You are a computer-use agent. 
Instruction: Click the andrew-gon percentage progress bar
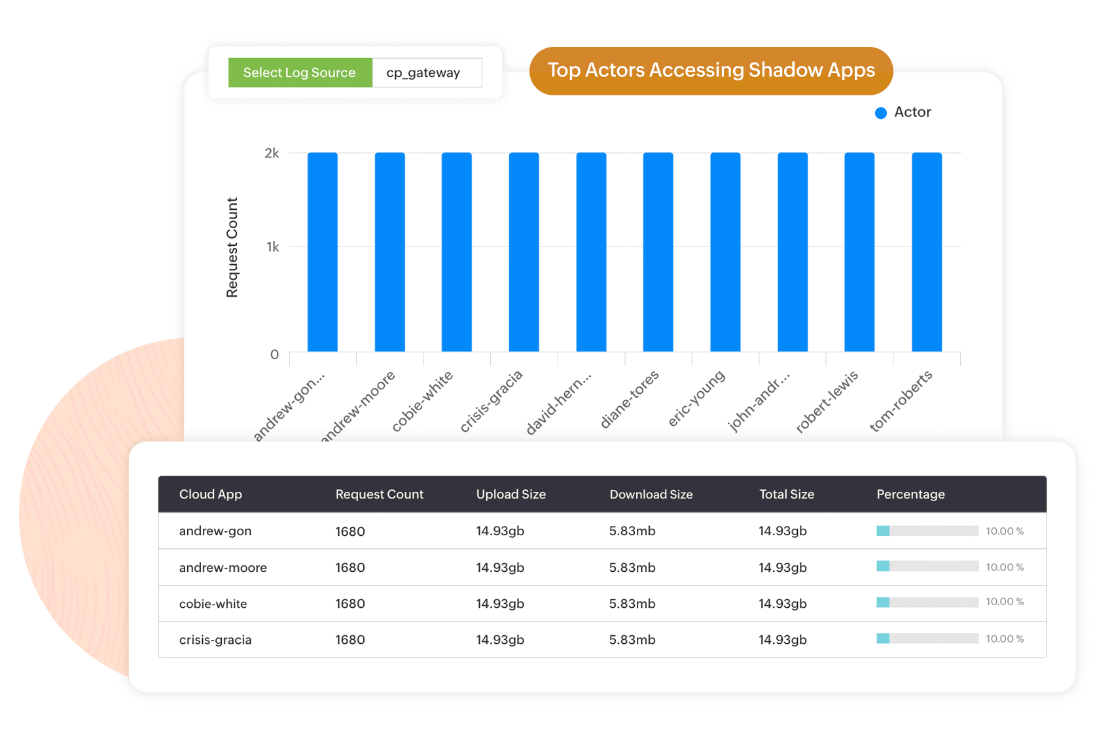point(927,531)
